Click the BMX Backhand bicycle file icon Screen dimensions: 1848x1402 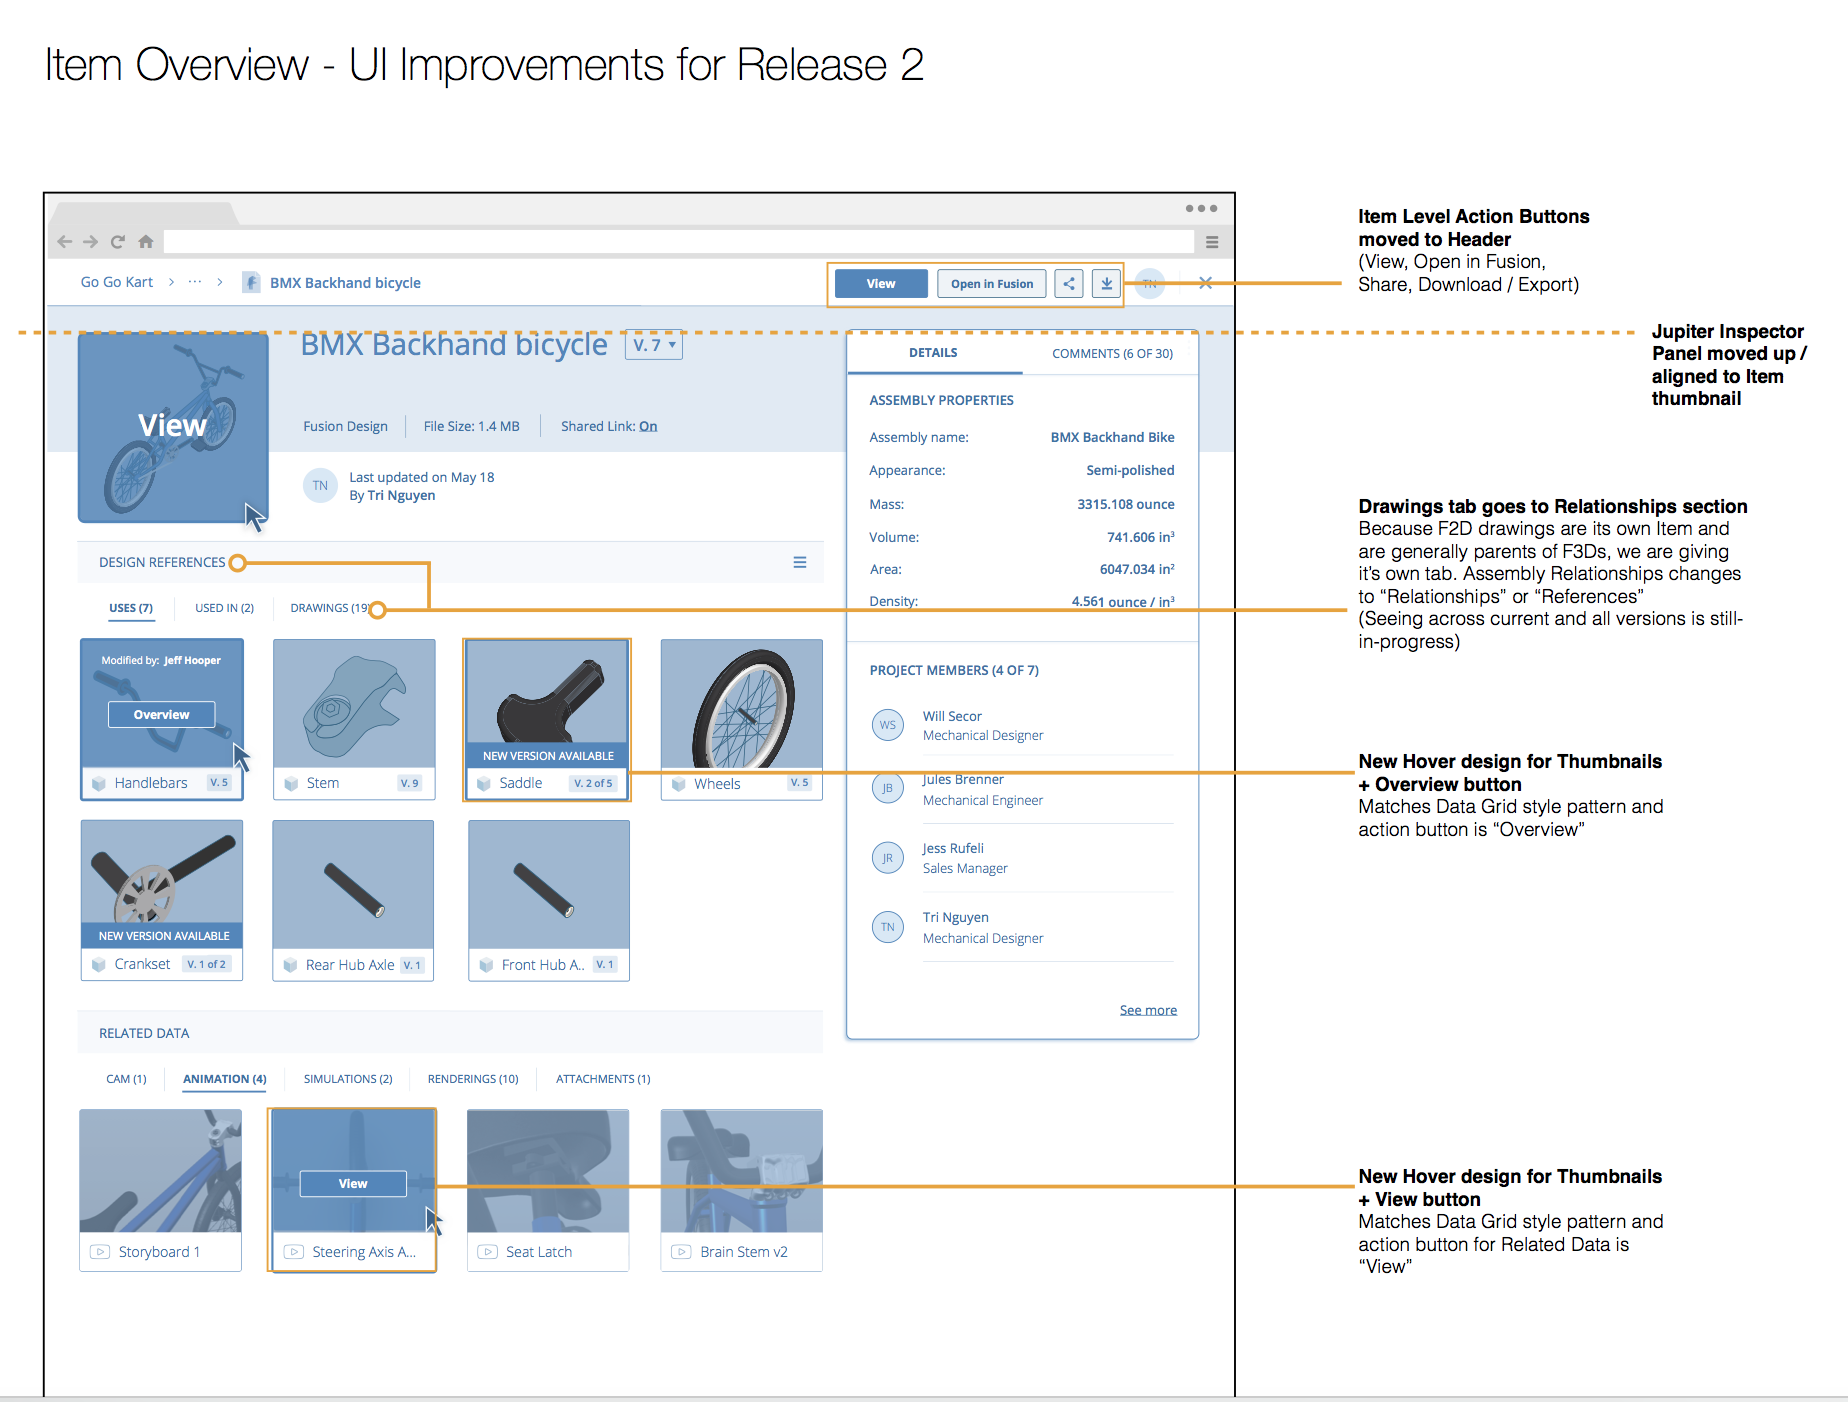[252, 283]
